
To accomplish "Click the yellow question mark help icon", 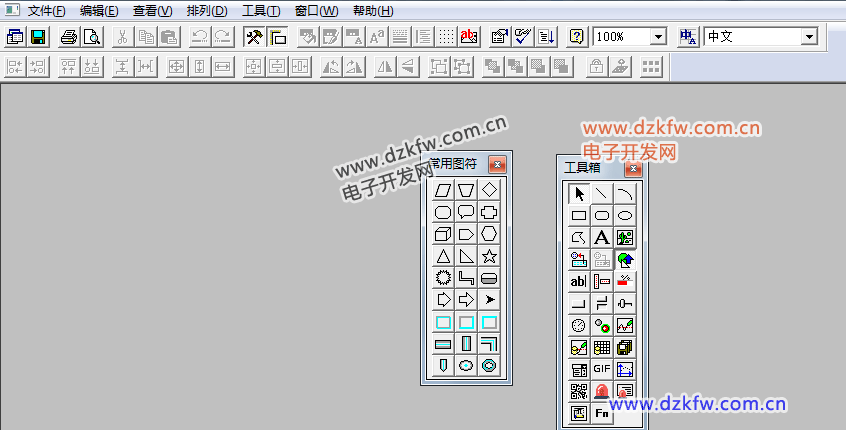I will pyautogui.click(x=577, y=37).
